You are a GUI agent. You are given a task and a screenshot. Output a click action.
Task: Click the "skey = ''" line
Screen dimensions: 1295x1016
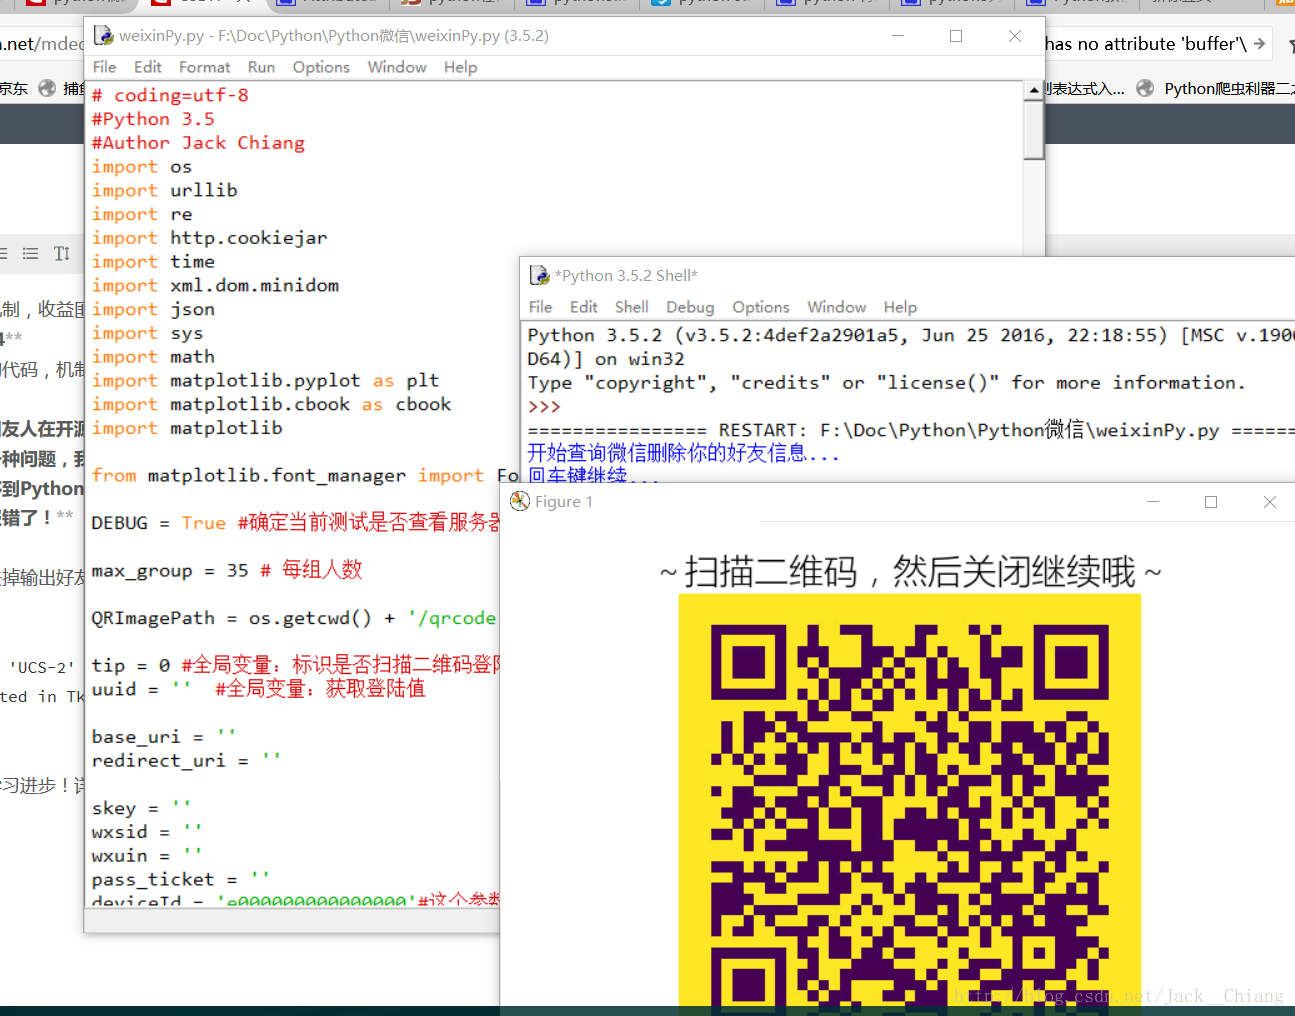click(x=141, y=808)
